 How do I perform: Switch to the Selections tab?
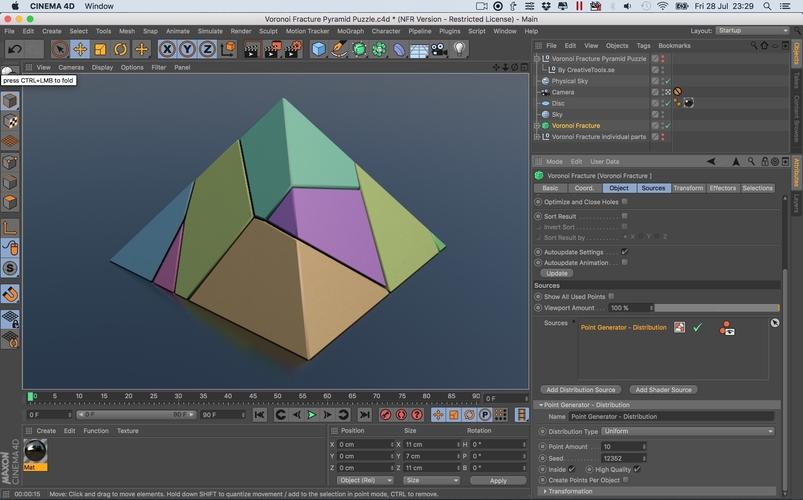tap(757, 188)
